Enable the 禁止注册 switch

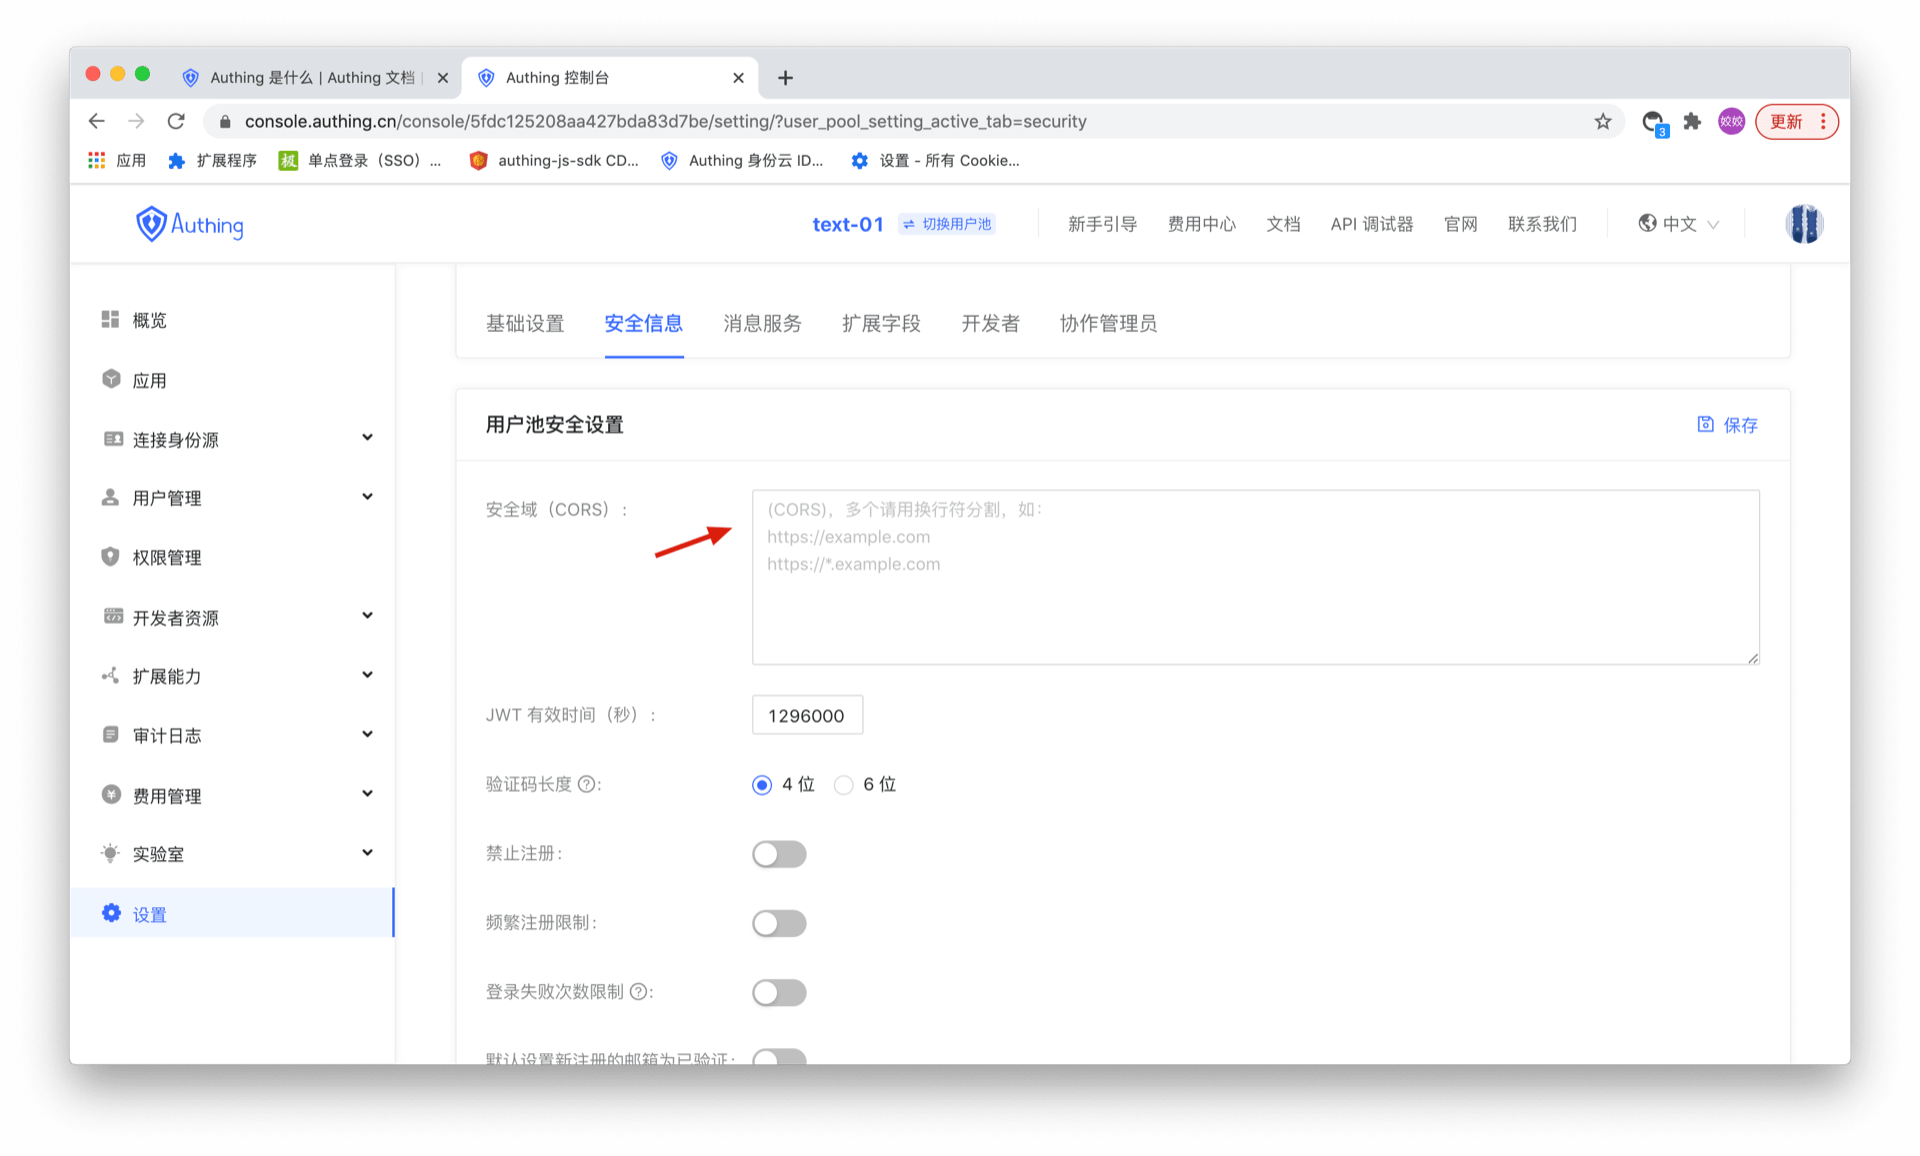(x=779, y=854)
